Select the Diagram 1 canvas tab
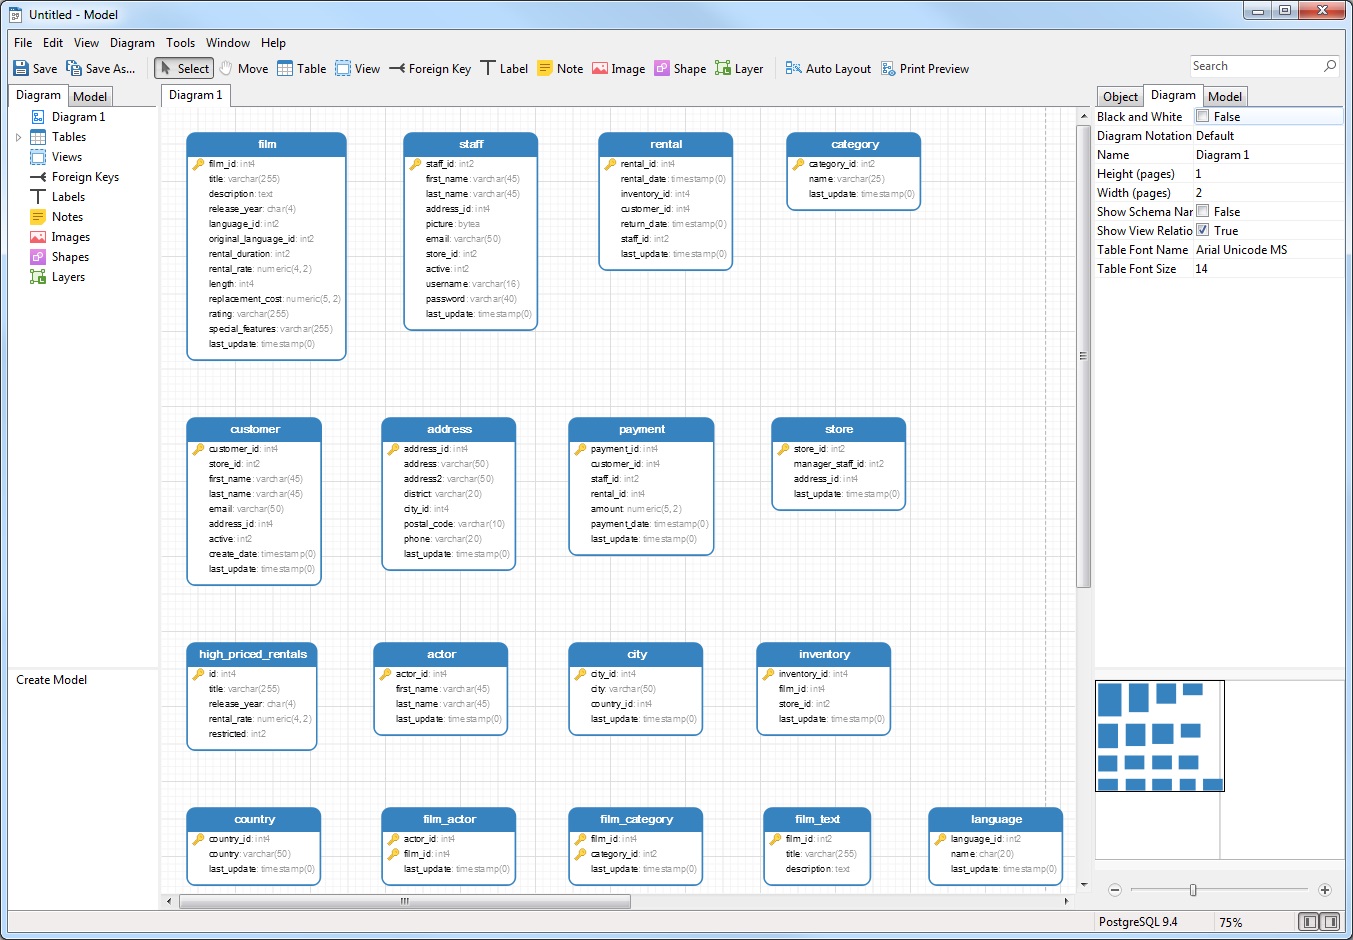This screenshot has height=940, width=1353. click(196, 95)
